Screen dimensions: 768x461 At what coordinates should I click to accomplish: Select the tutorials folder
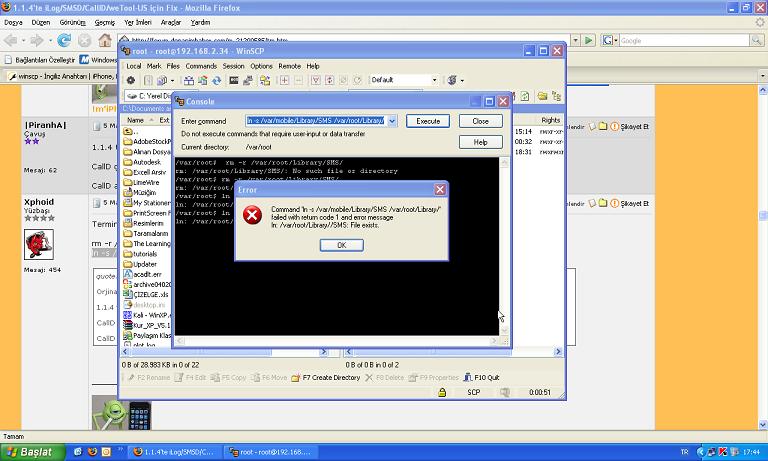coord(141,254)
